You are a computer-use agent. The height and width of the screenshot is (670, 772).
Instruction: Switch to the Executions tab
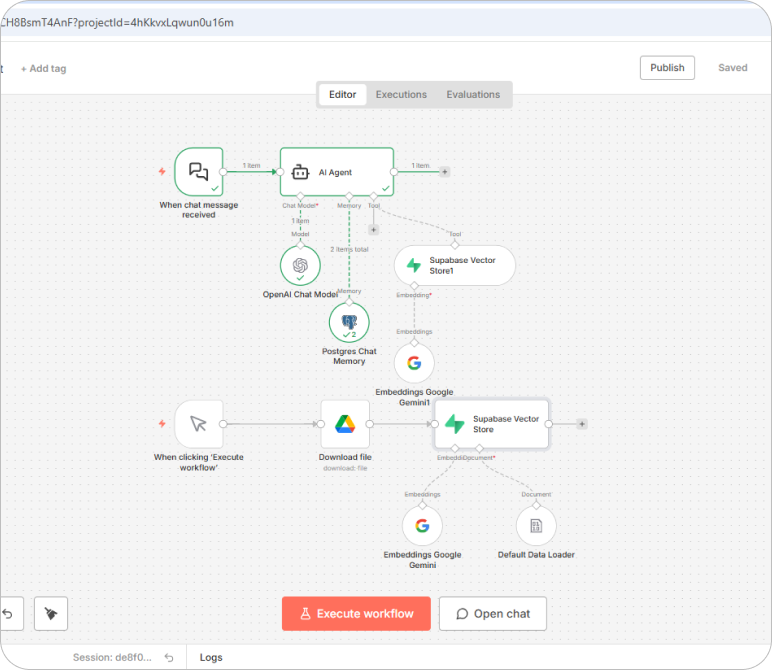point(401,95)
